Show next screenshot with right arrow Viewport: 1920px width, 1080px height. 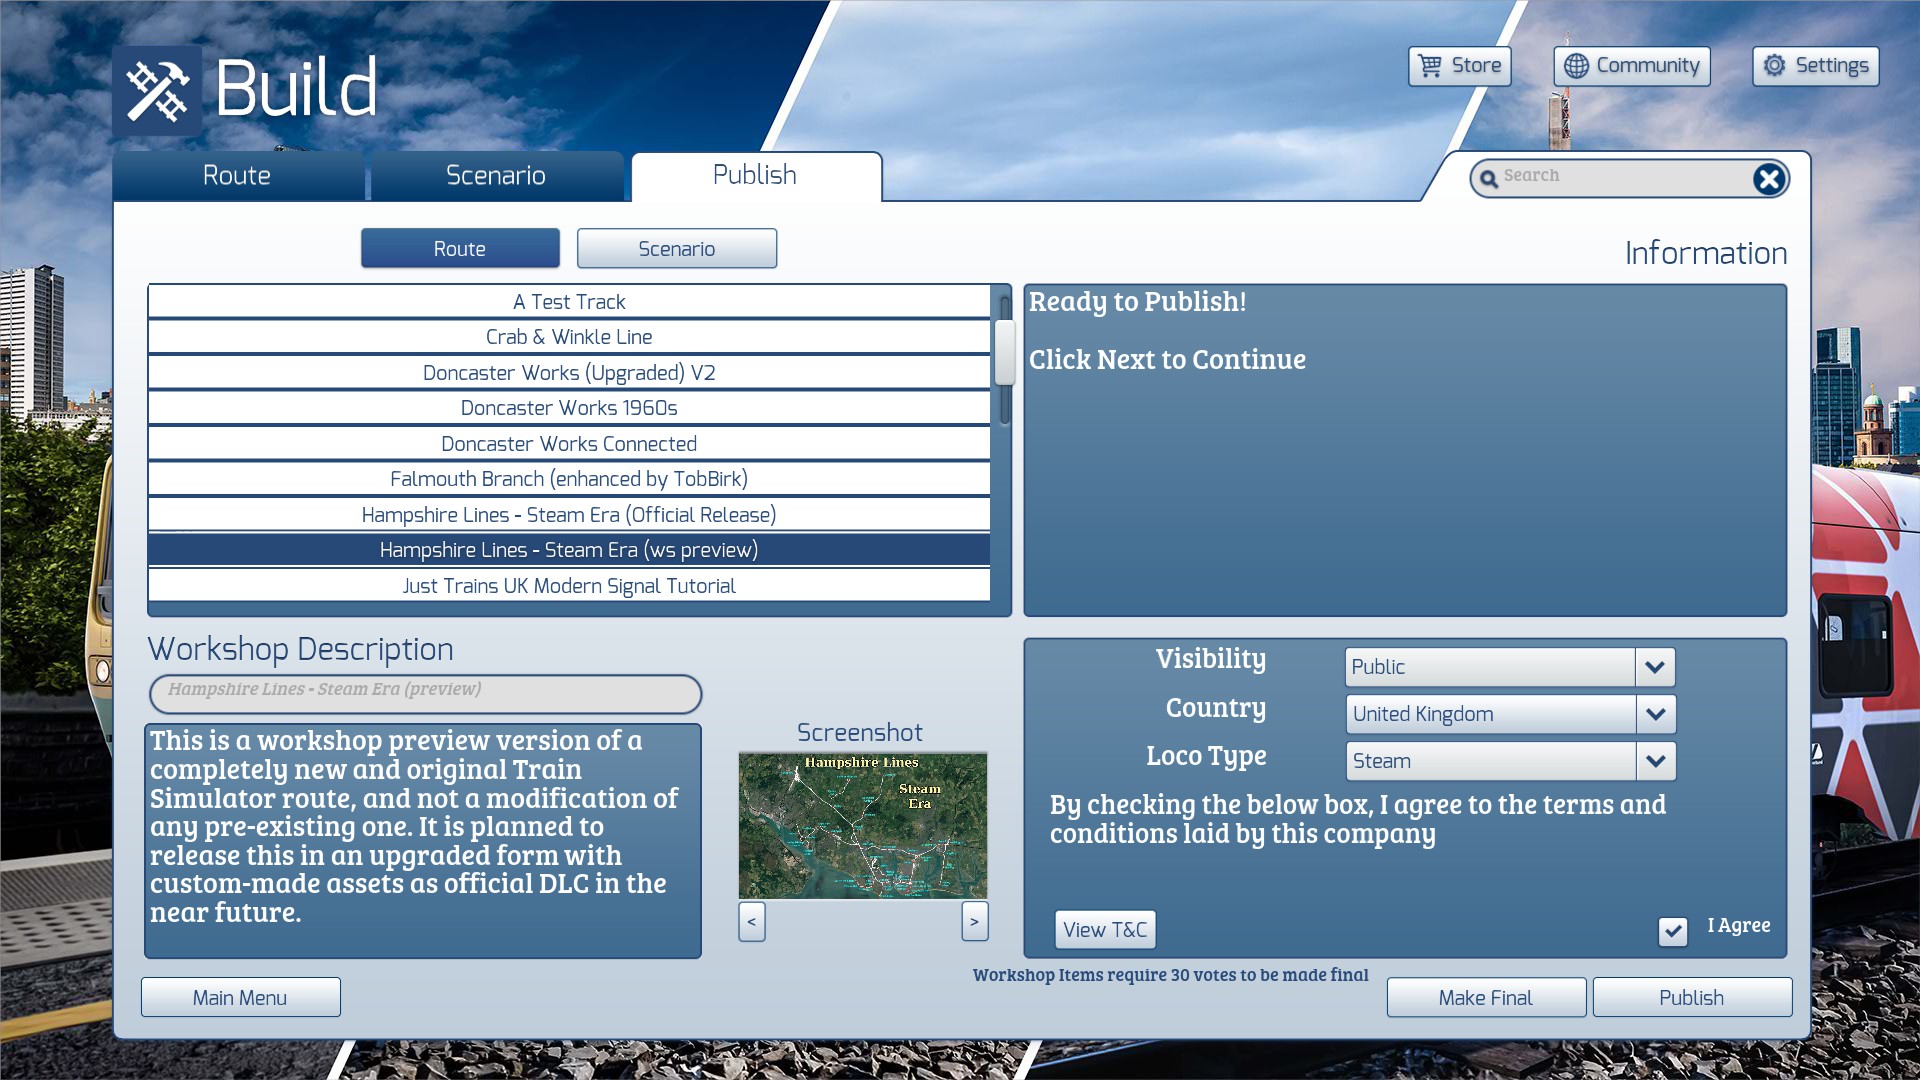pyautogui.click(x=974, y=921)
